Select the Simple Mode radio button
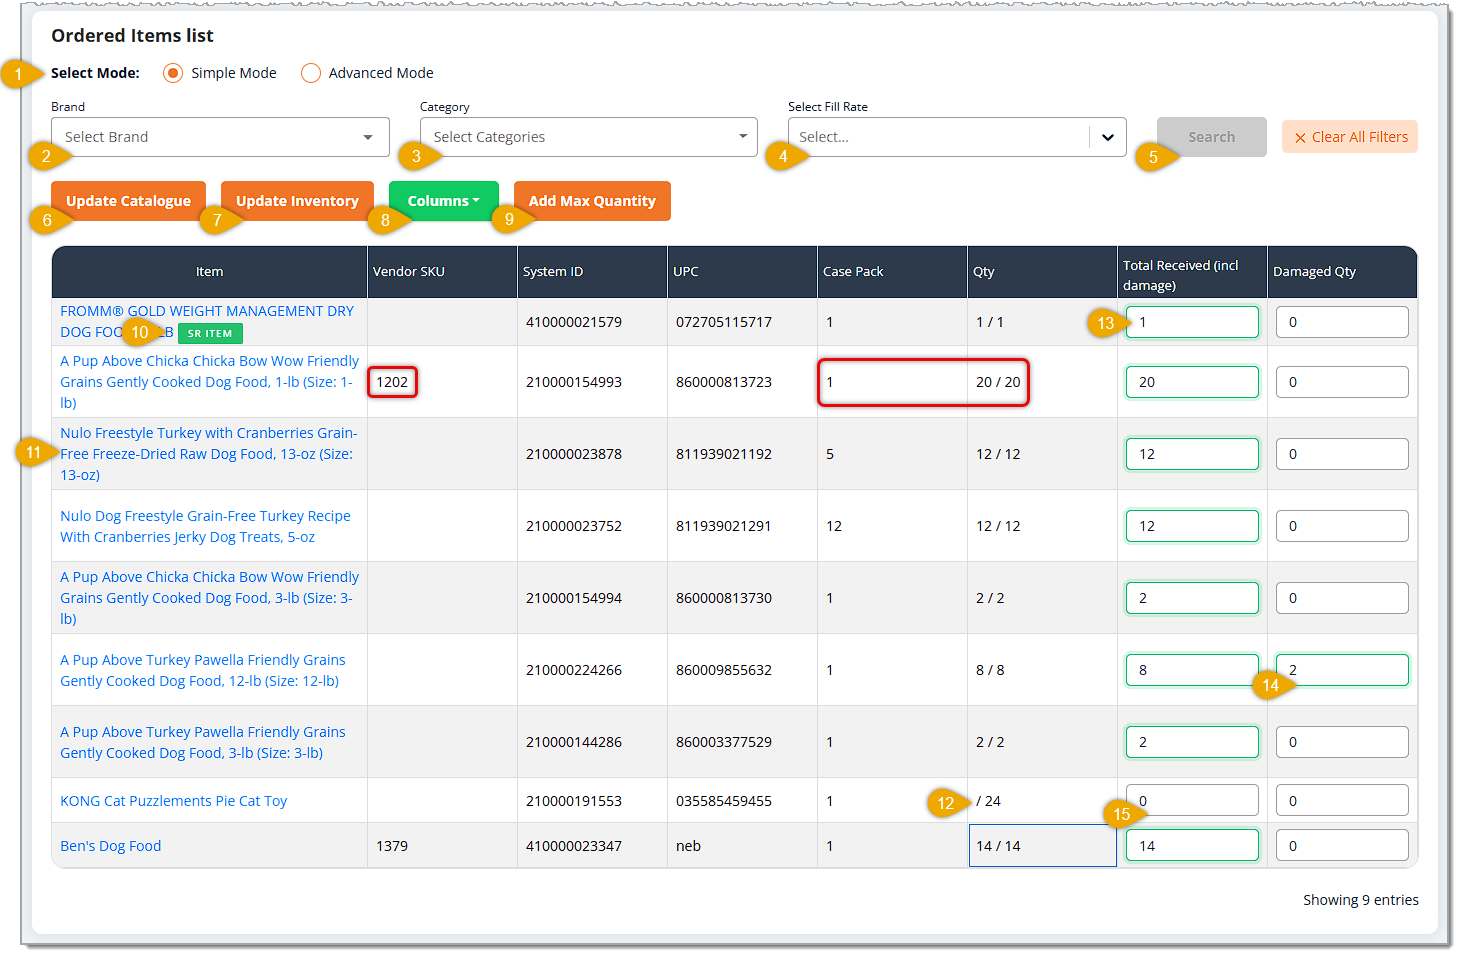Screen dimensions: 1459x955 point(173,73)
